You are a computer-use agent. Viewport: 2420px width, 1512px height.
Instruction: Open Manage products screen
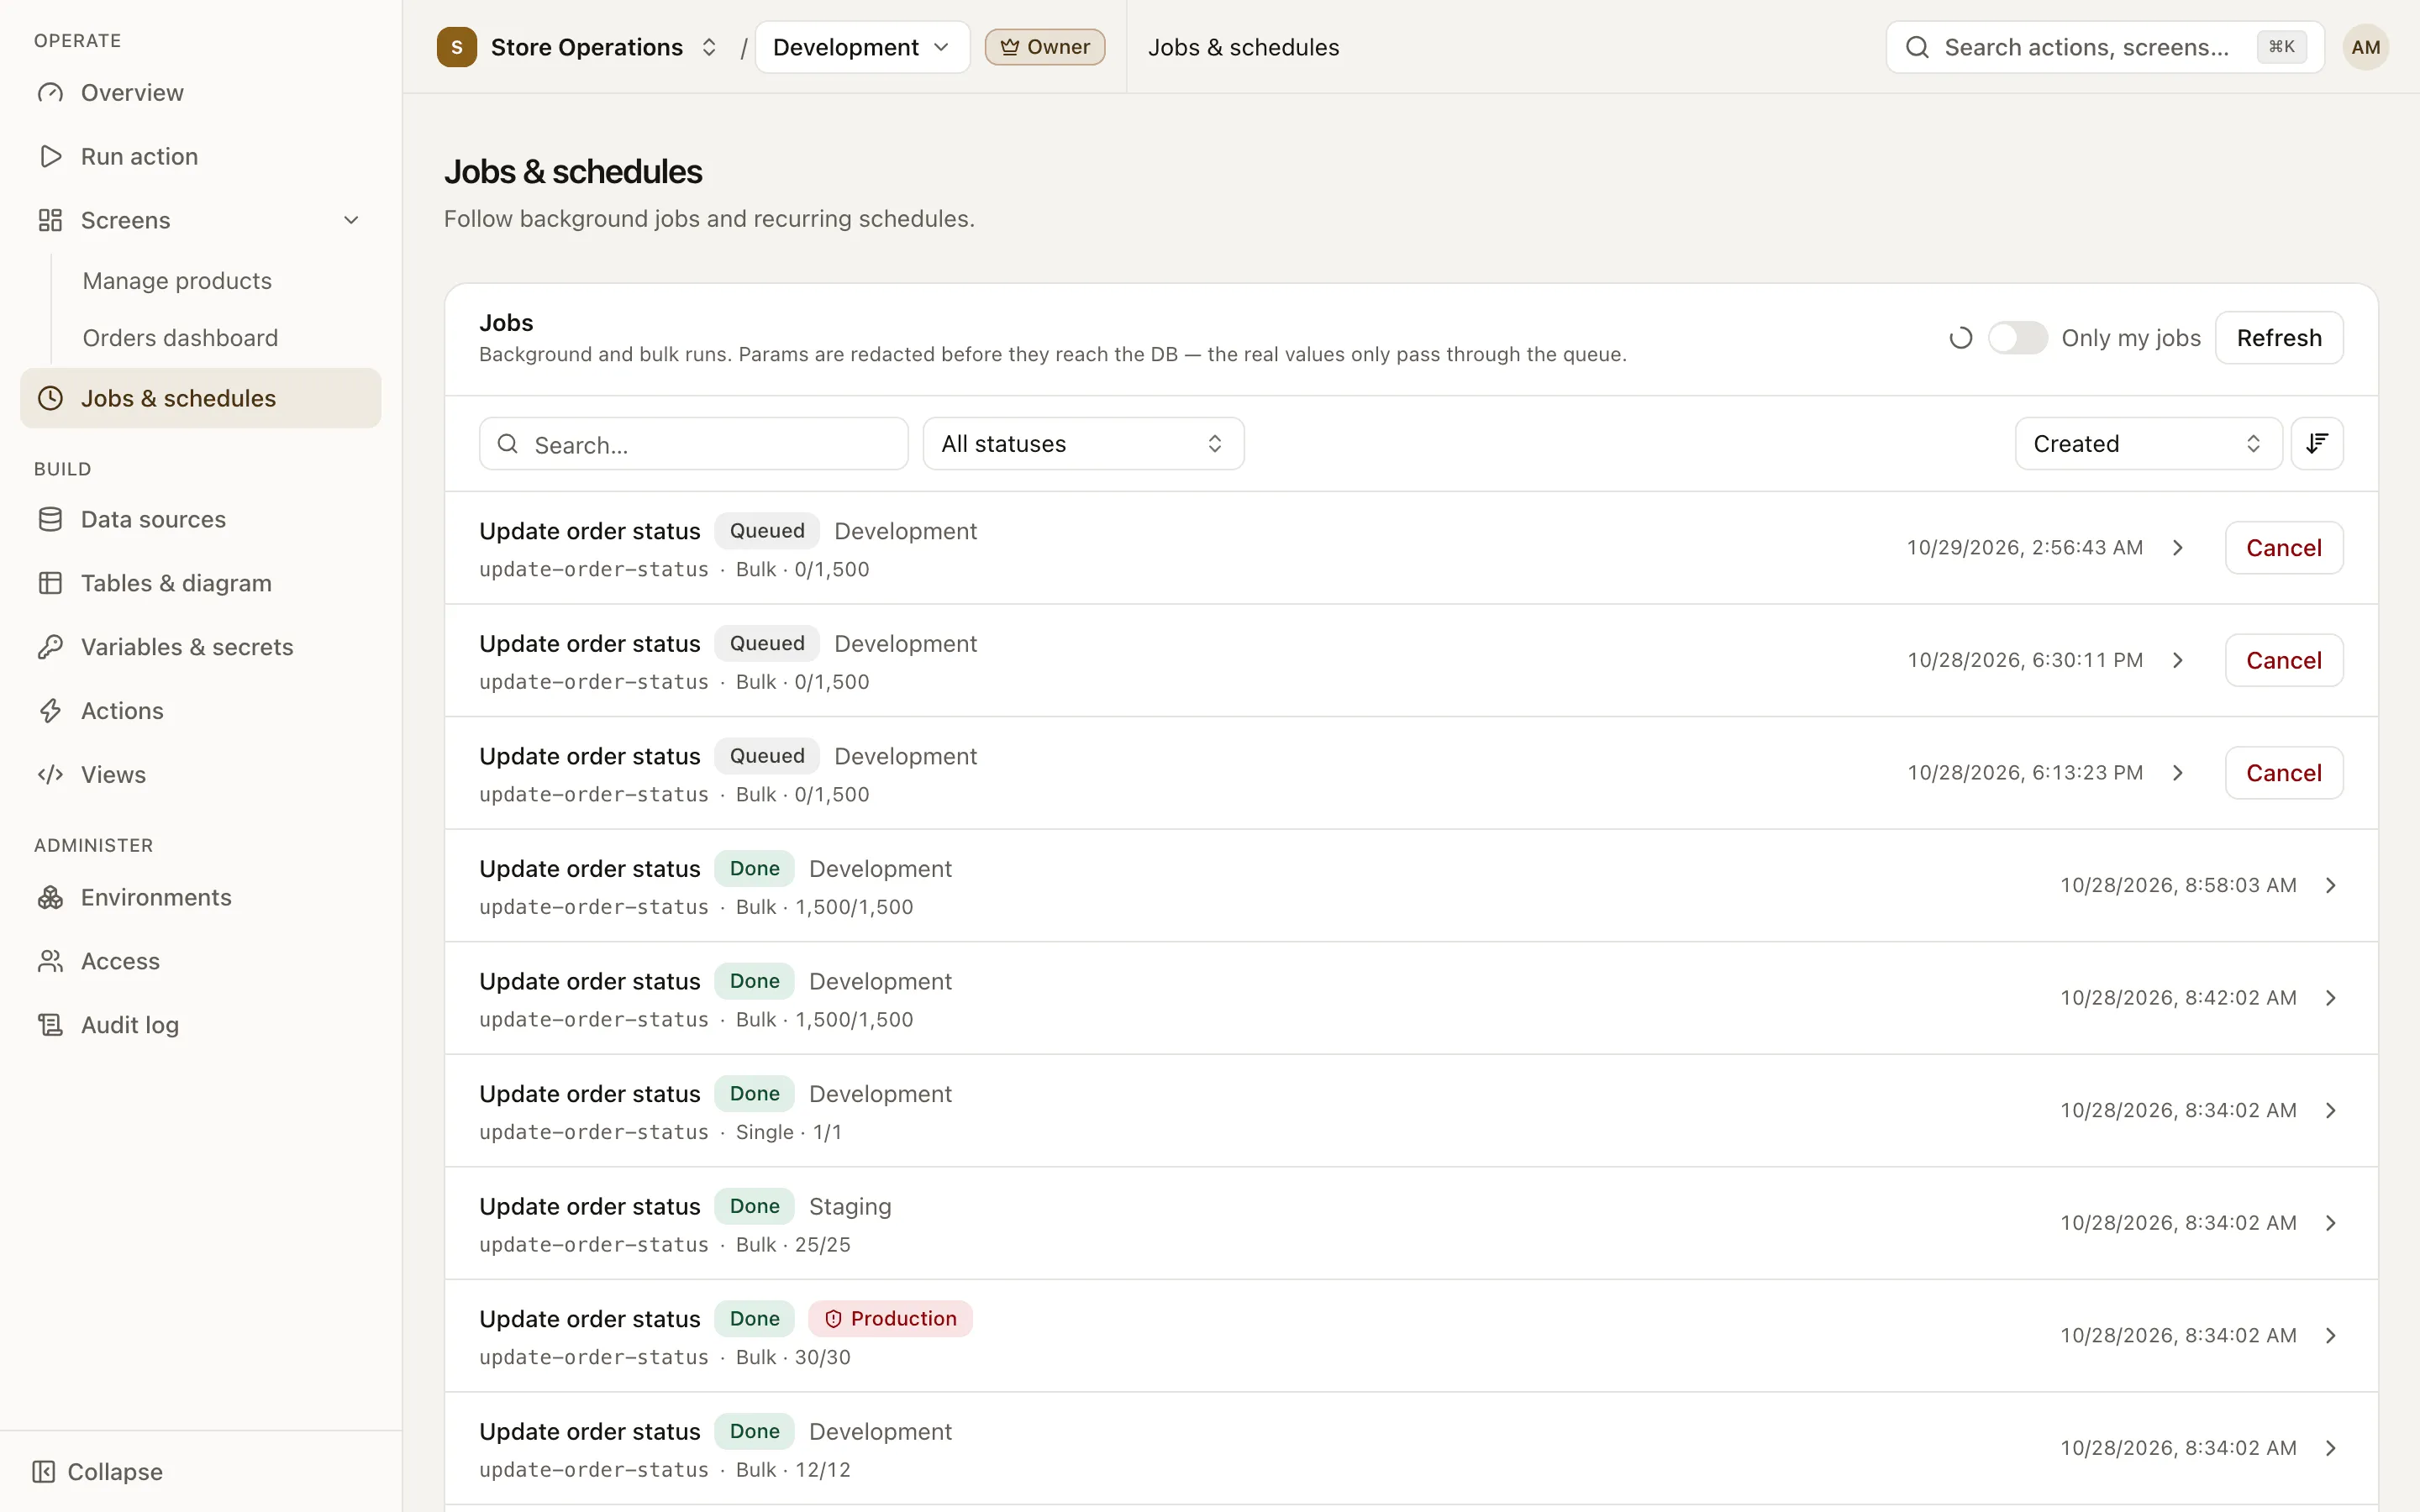point(177,281)
